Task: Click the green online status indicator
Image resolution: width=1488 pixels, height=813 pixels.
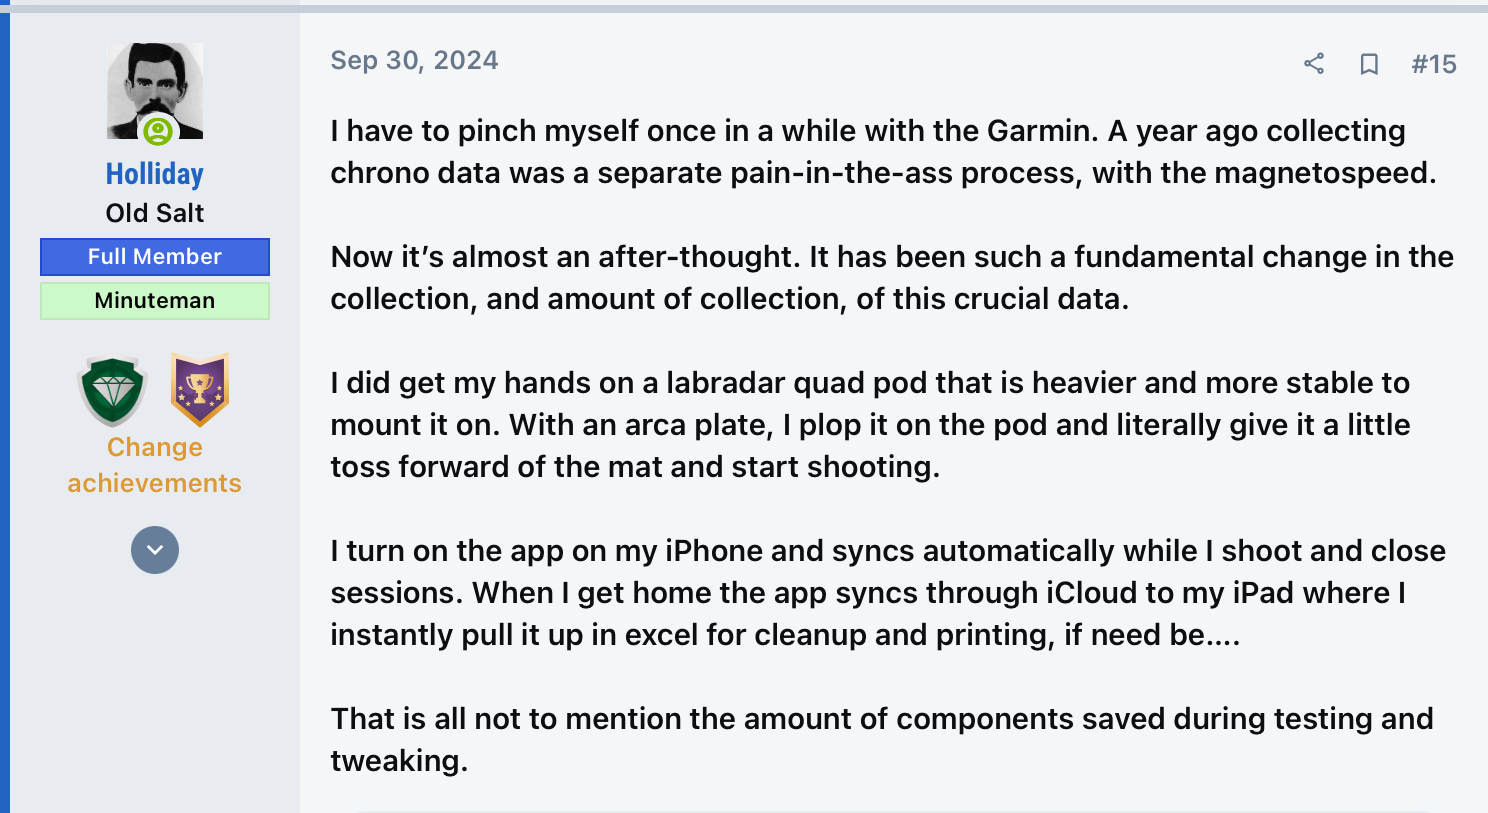Action: pyautogui.click(x=158, y=131)
